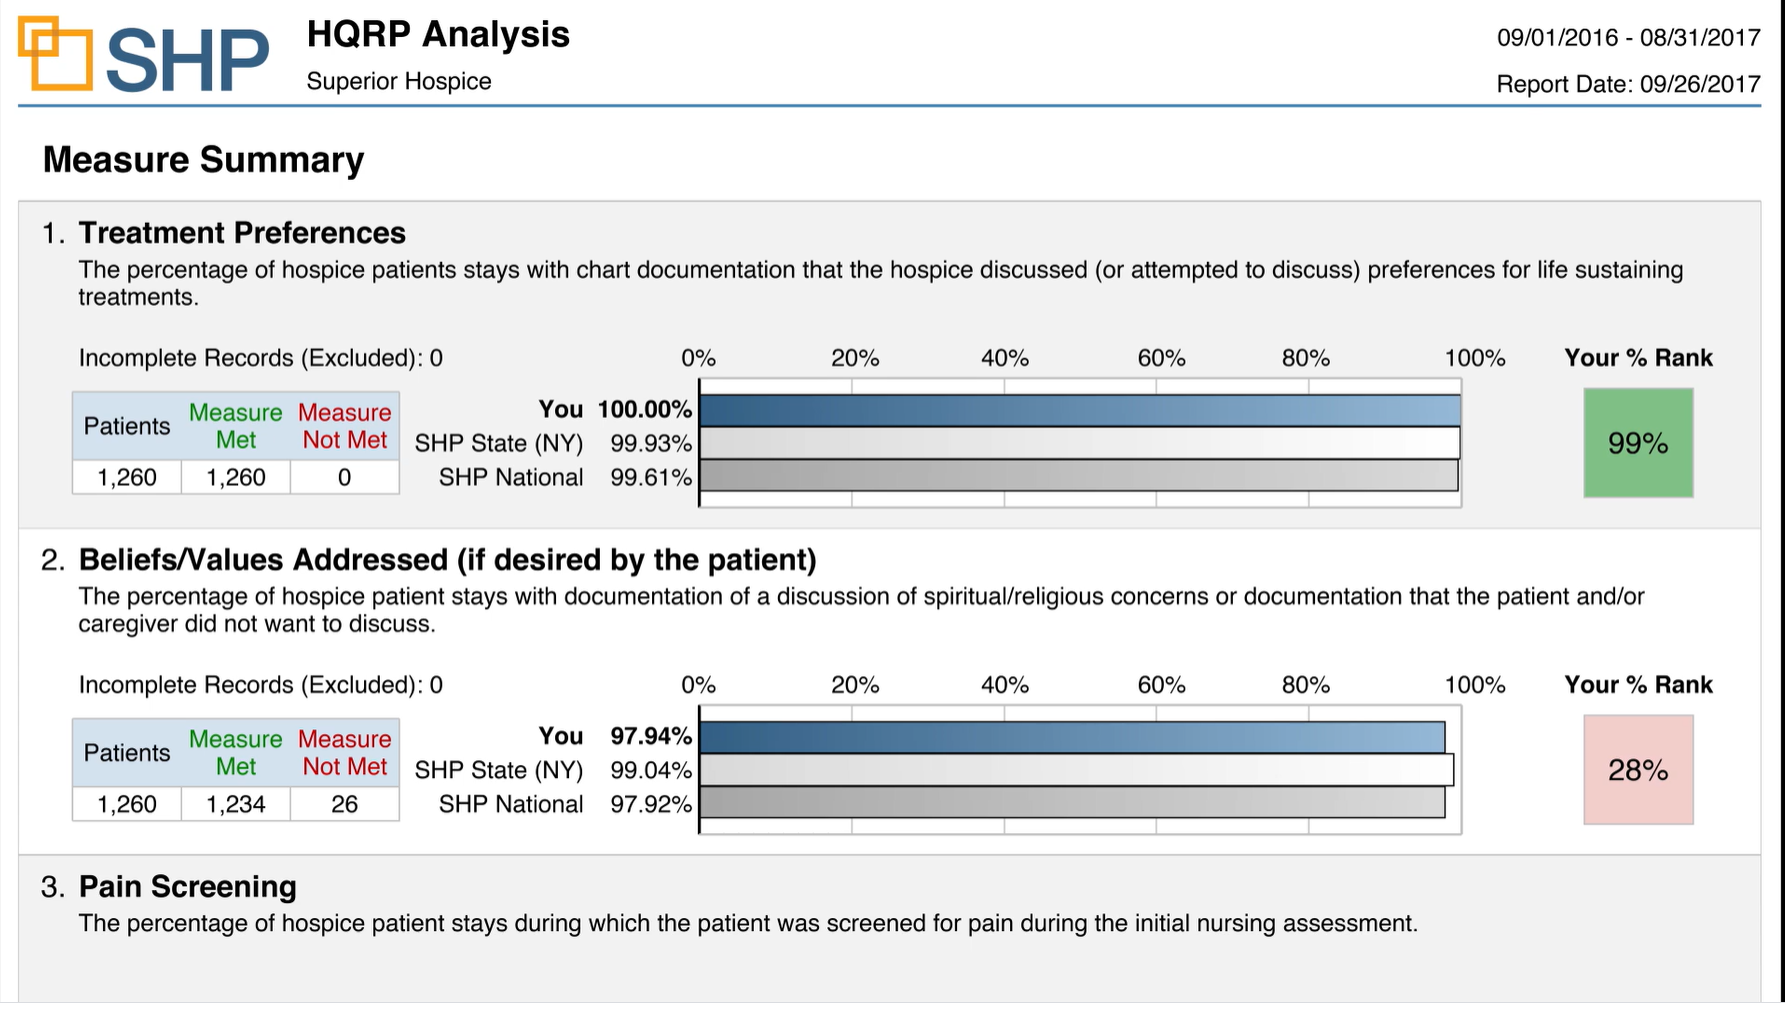The image size is (1785, 1011).
Task: Click Measure Met value 1,234
Action: coord(236,804)
